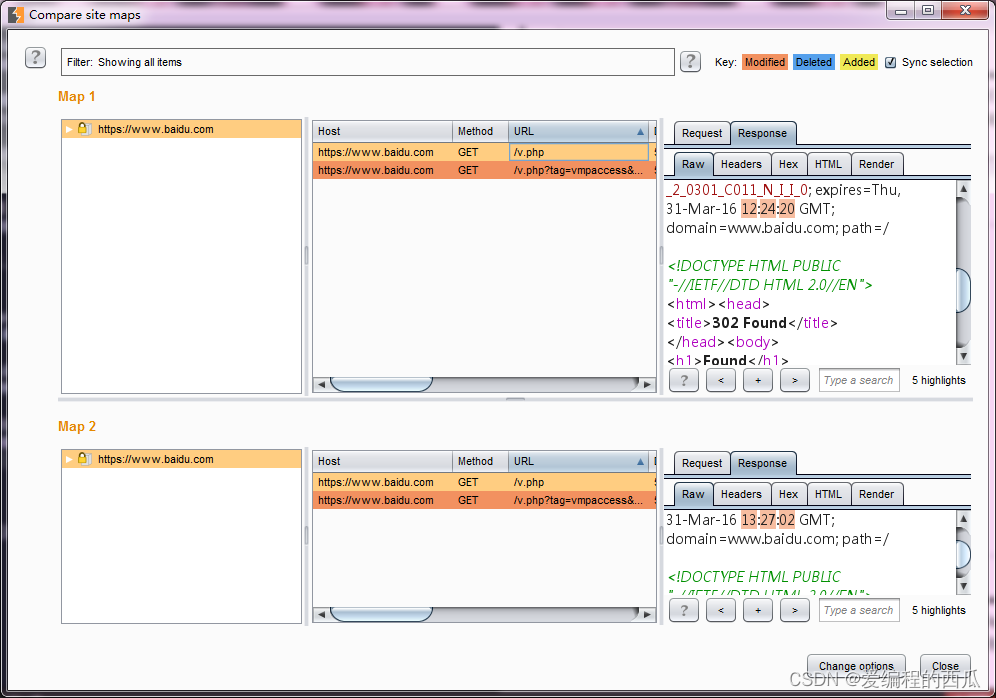Expand the baidu.com tree node in Map 1

[69, 129]
